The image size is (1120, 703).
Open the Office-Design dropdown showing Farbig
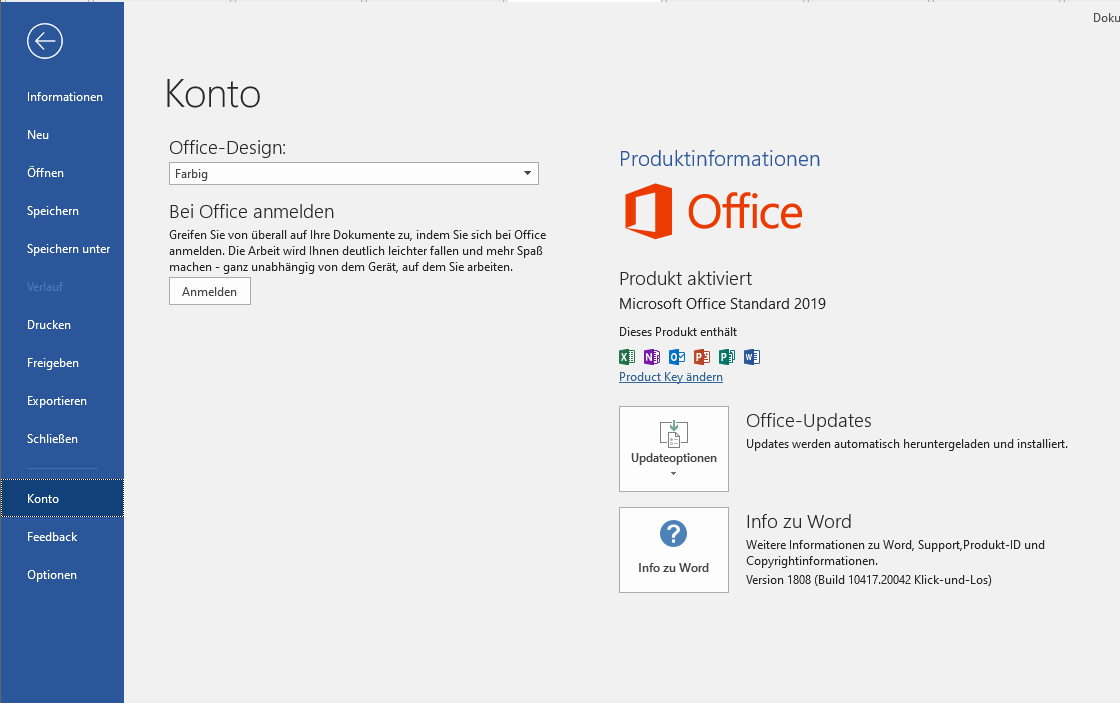(354, 174)
